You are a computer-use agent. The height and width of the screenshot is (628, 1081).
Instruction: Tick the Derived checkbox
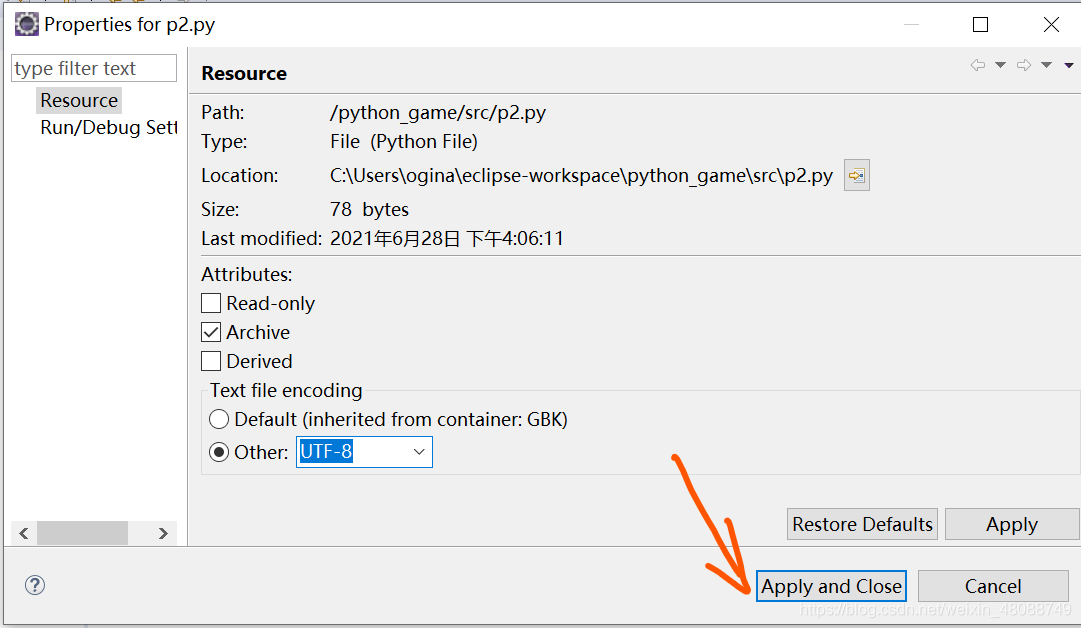point(211,361)
